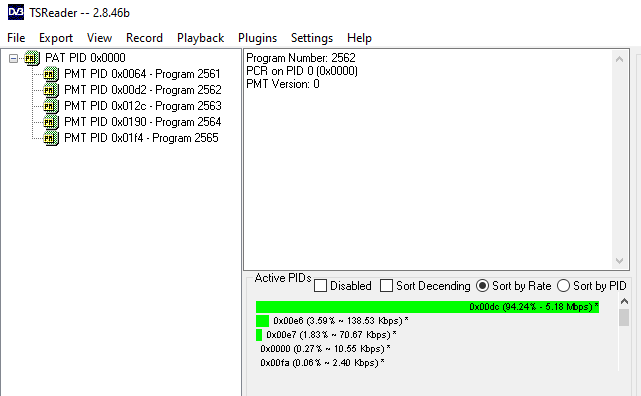Viewport: 641px width, 396px height.
Task: Click the Active PIDs scrollbar thumb
Action: (624, 318)
